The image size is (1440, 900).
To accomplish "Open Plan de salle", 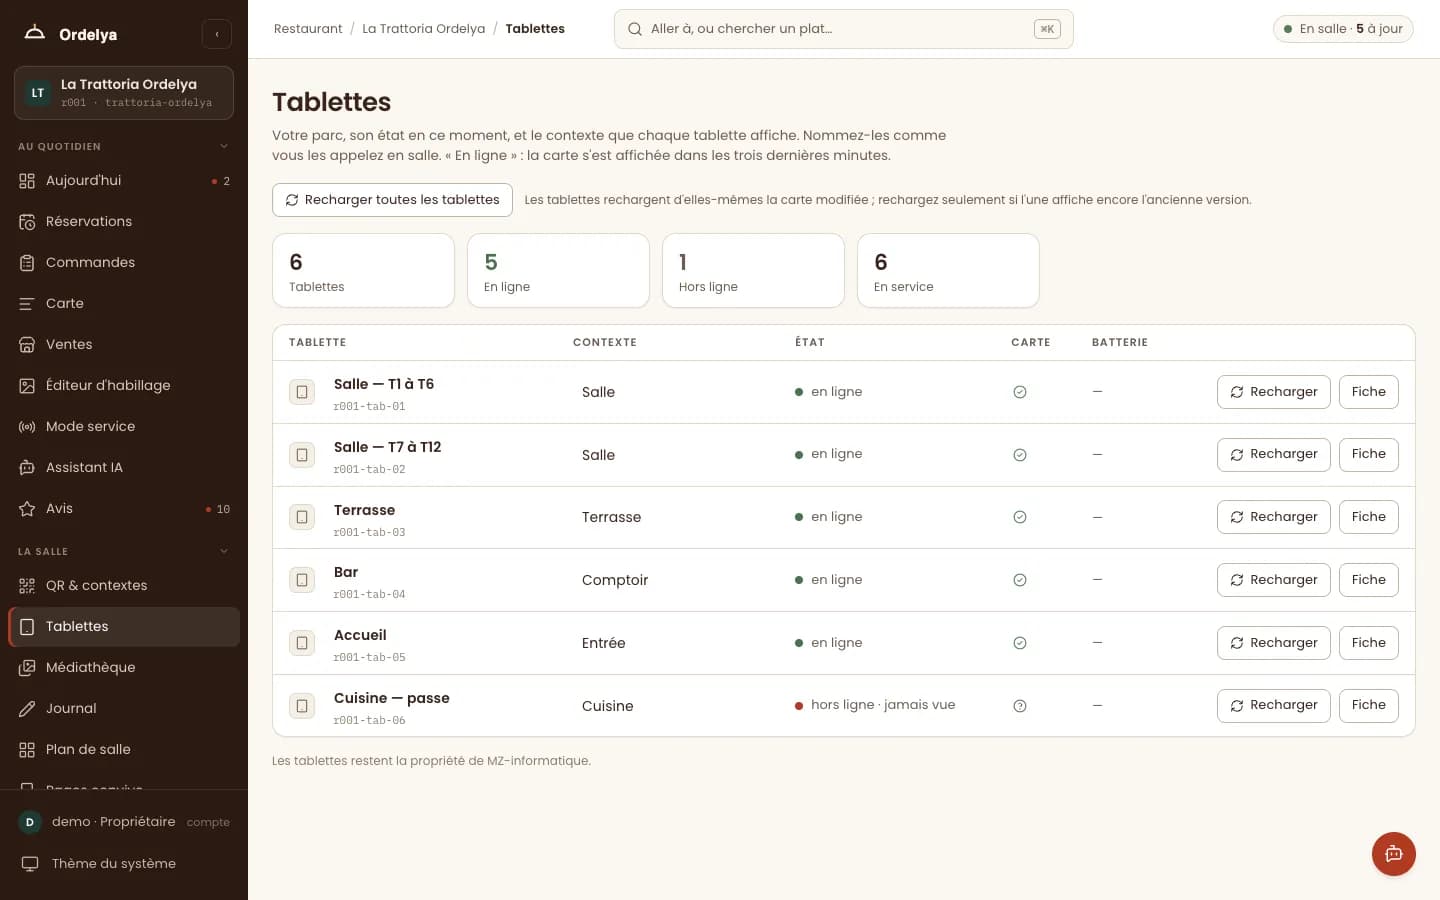I will tap(124, 750).
